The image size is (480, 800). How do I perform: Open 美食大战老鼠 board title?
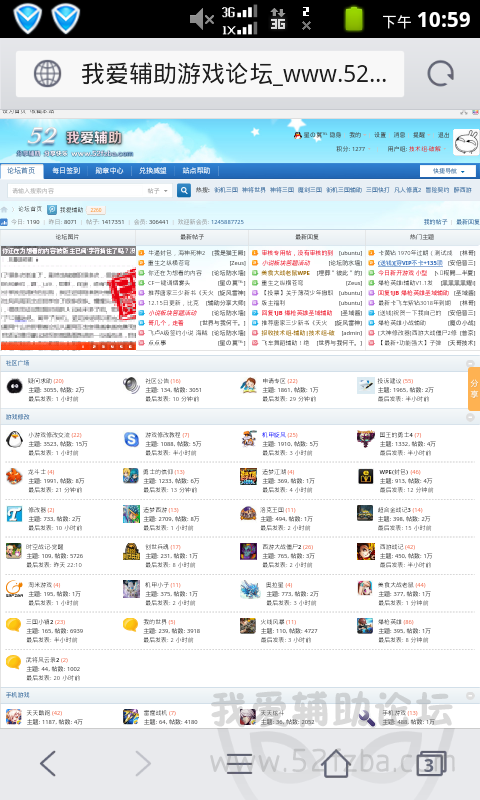pyautogui.click(x=395, y=585)
